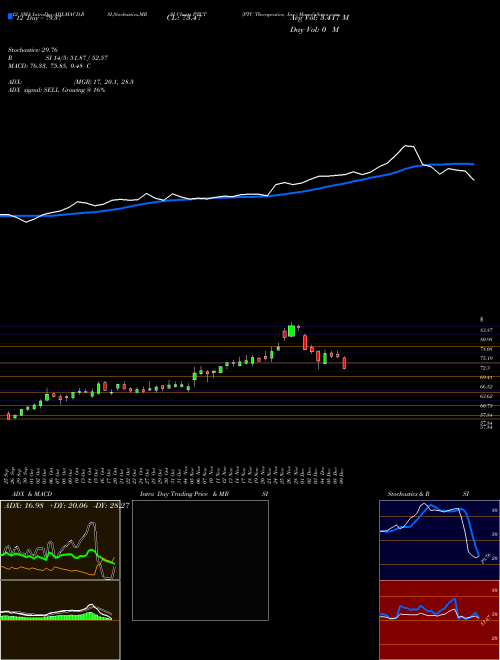Screen dimensions: 500x660
Task: Click the 66.52 price axis label
Action: click(x=486, y=386)
